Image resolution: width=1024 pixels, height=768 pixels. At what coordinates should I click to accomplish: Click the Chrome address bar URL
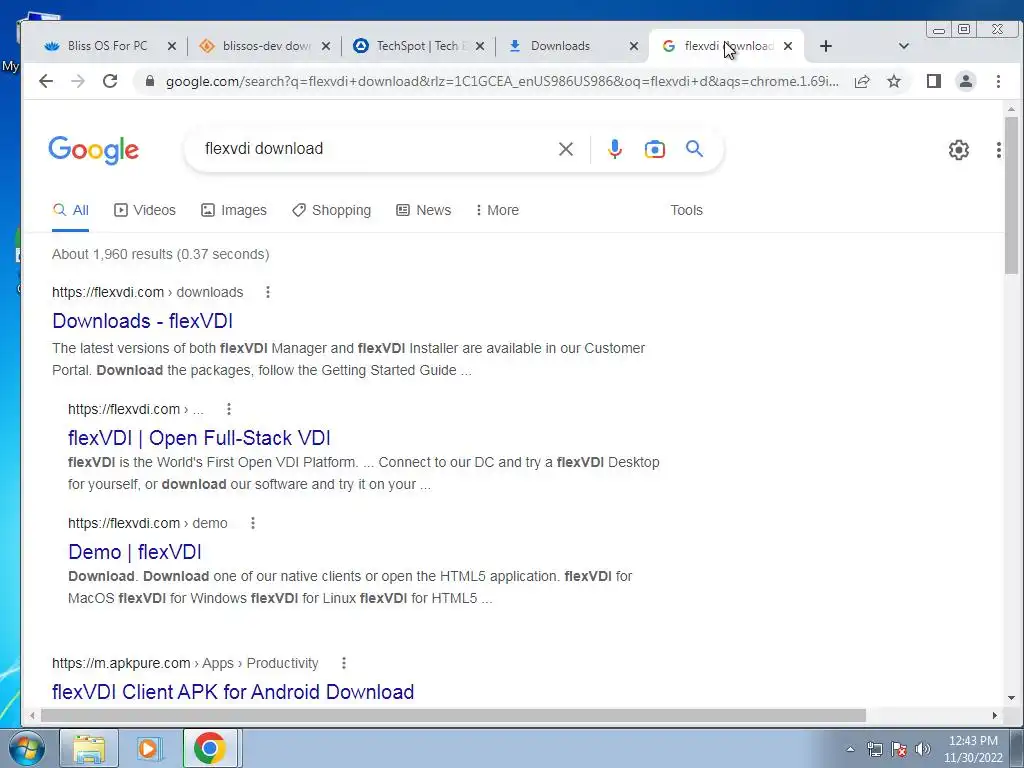point(502,81)
